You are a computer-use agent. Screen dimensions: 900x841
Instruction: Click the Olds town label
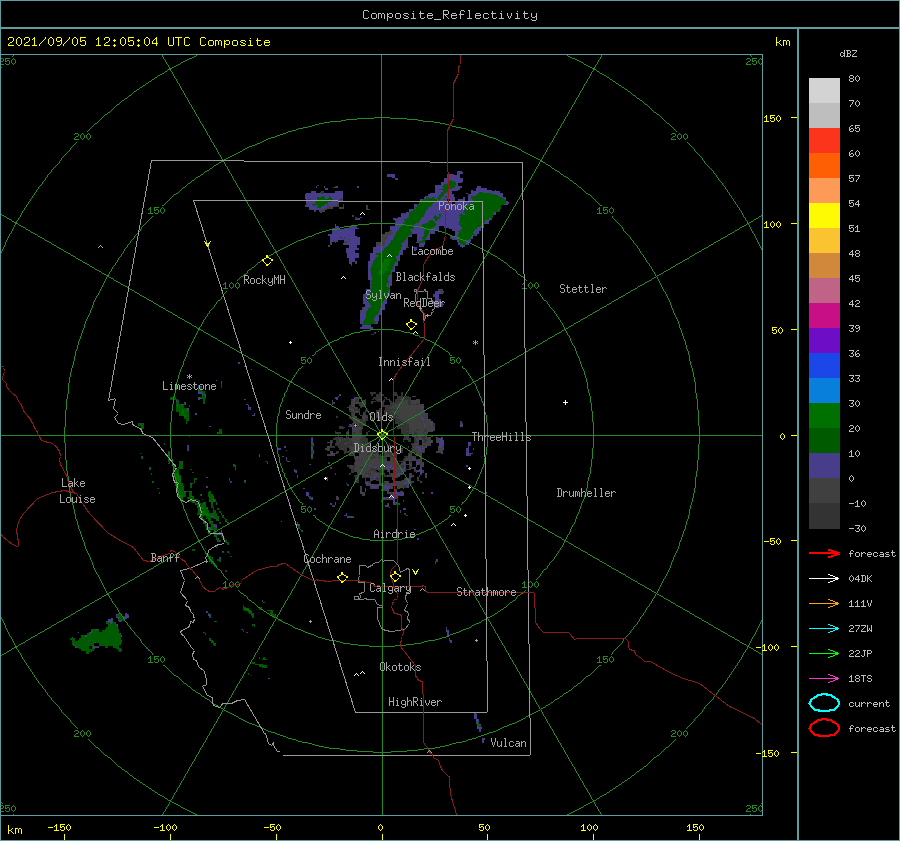pyautogui.click(x=381, y=417)
